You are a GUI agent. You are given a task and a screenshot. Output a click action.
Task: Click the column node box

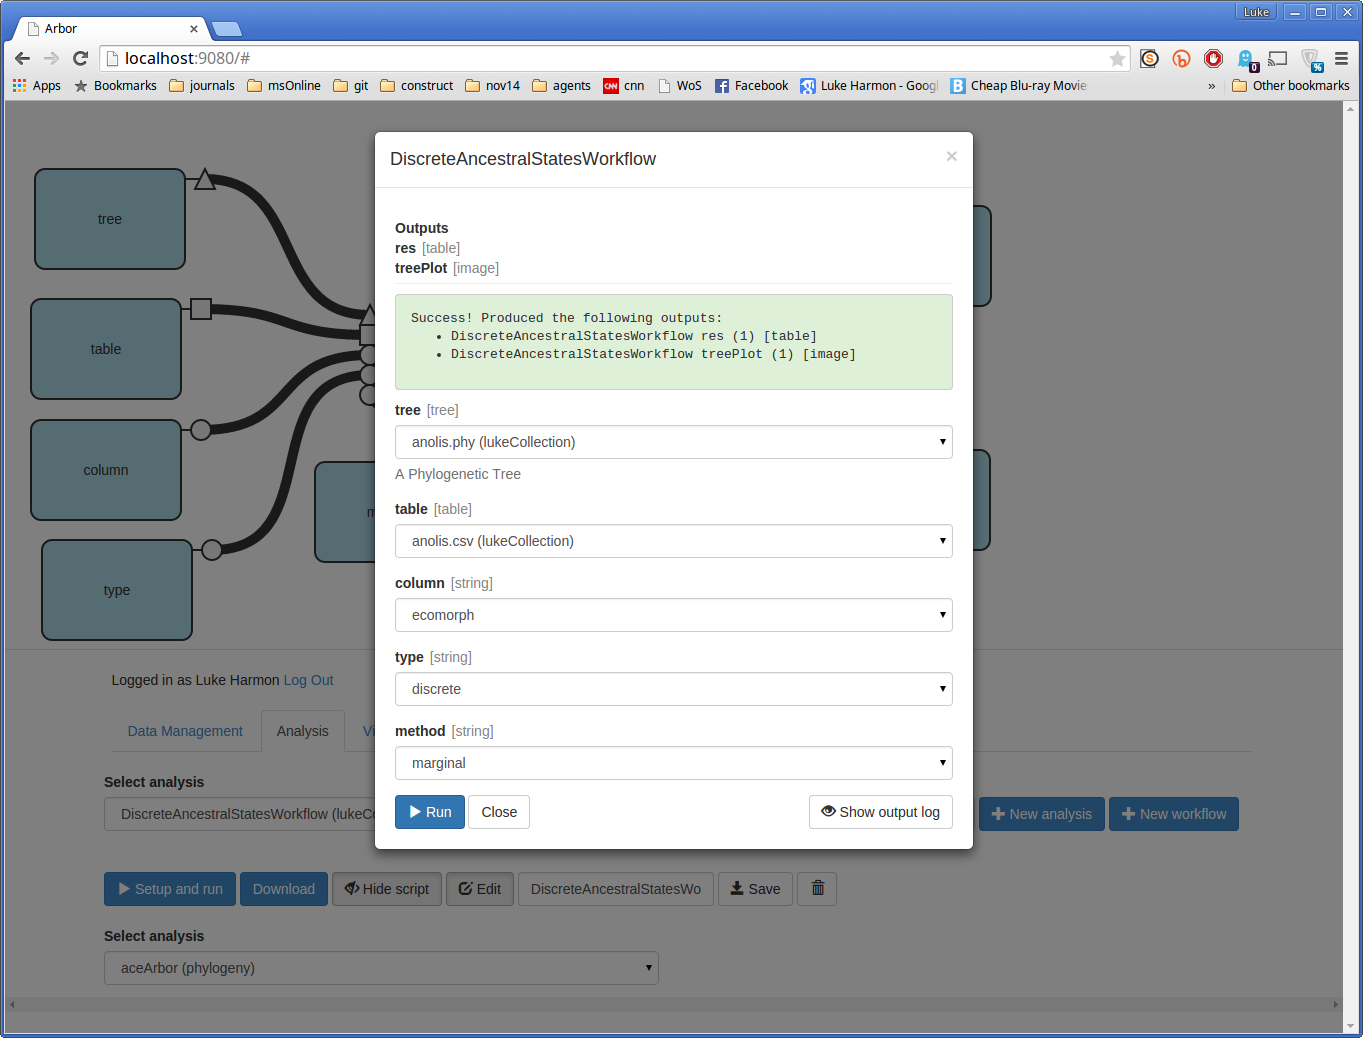(106, 470)
